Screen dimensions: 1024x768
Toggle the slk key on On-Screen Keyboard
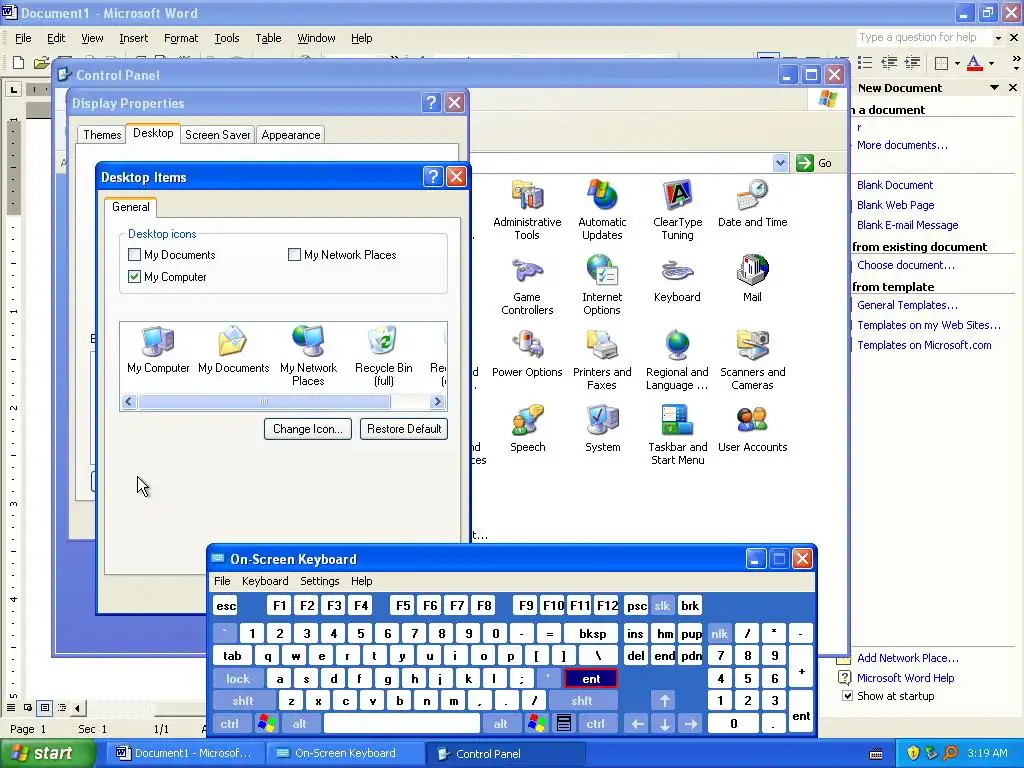[x=662, y=606]
